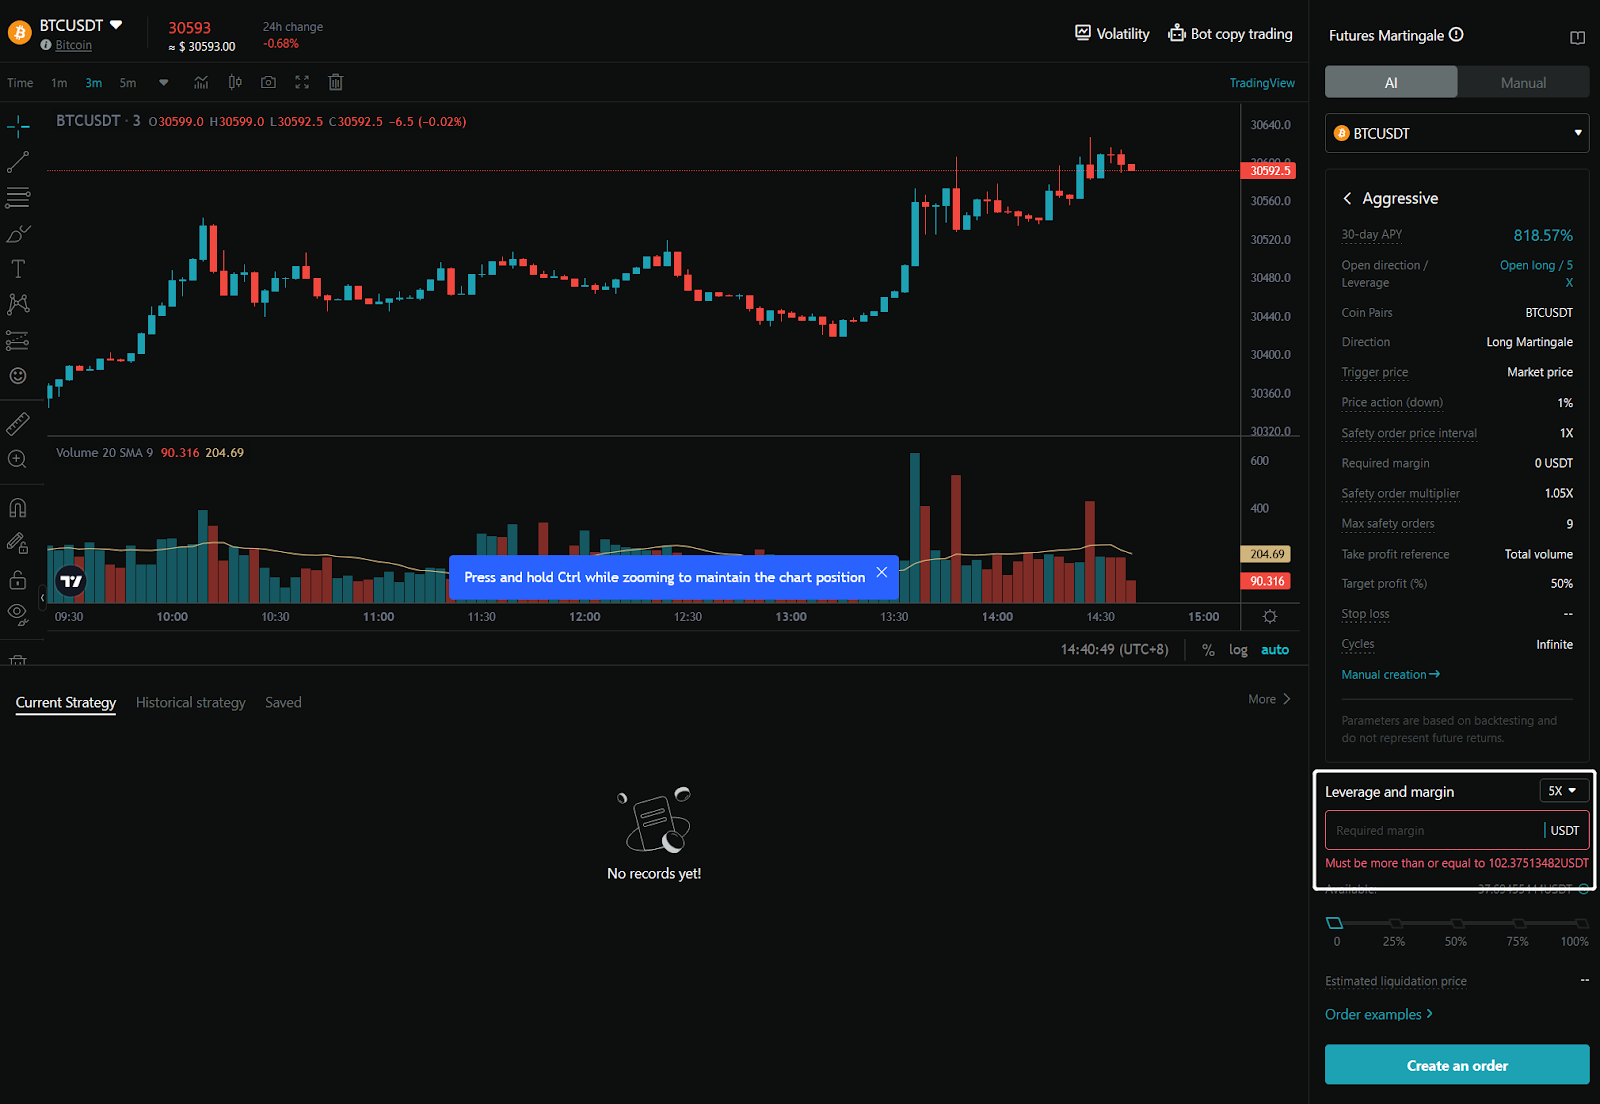This screenshot has width=1600, height=1104.
Task: Open the 5X leverage dropdown
Action: tap(1563, 791)
